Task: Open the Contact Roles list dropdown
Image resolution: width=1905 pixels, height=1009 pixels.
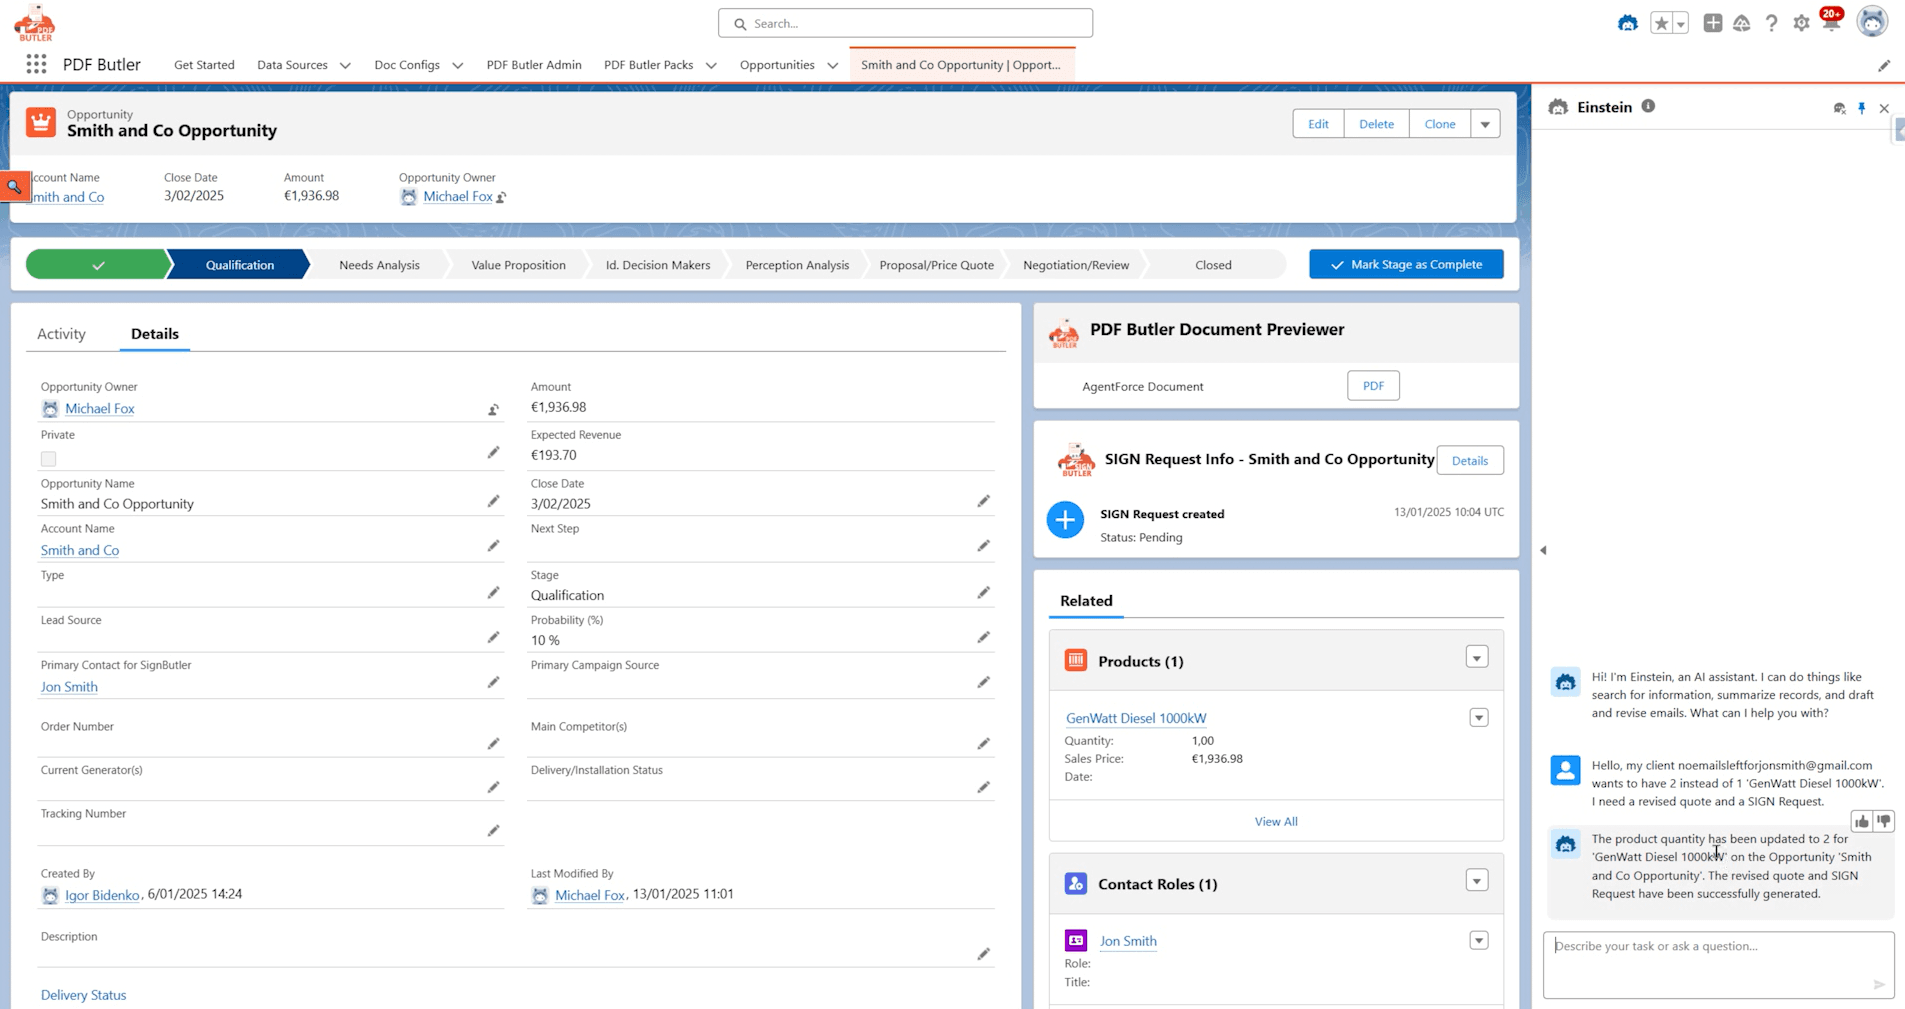Action: 1477,881
